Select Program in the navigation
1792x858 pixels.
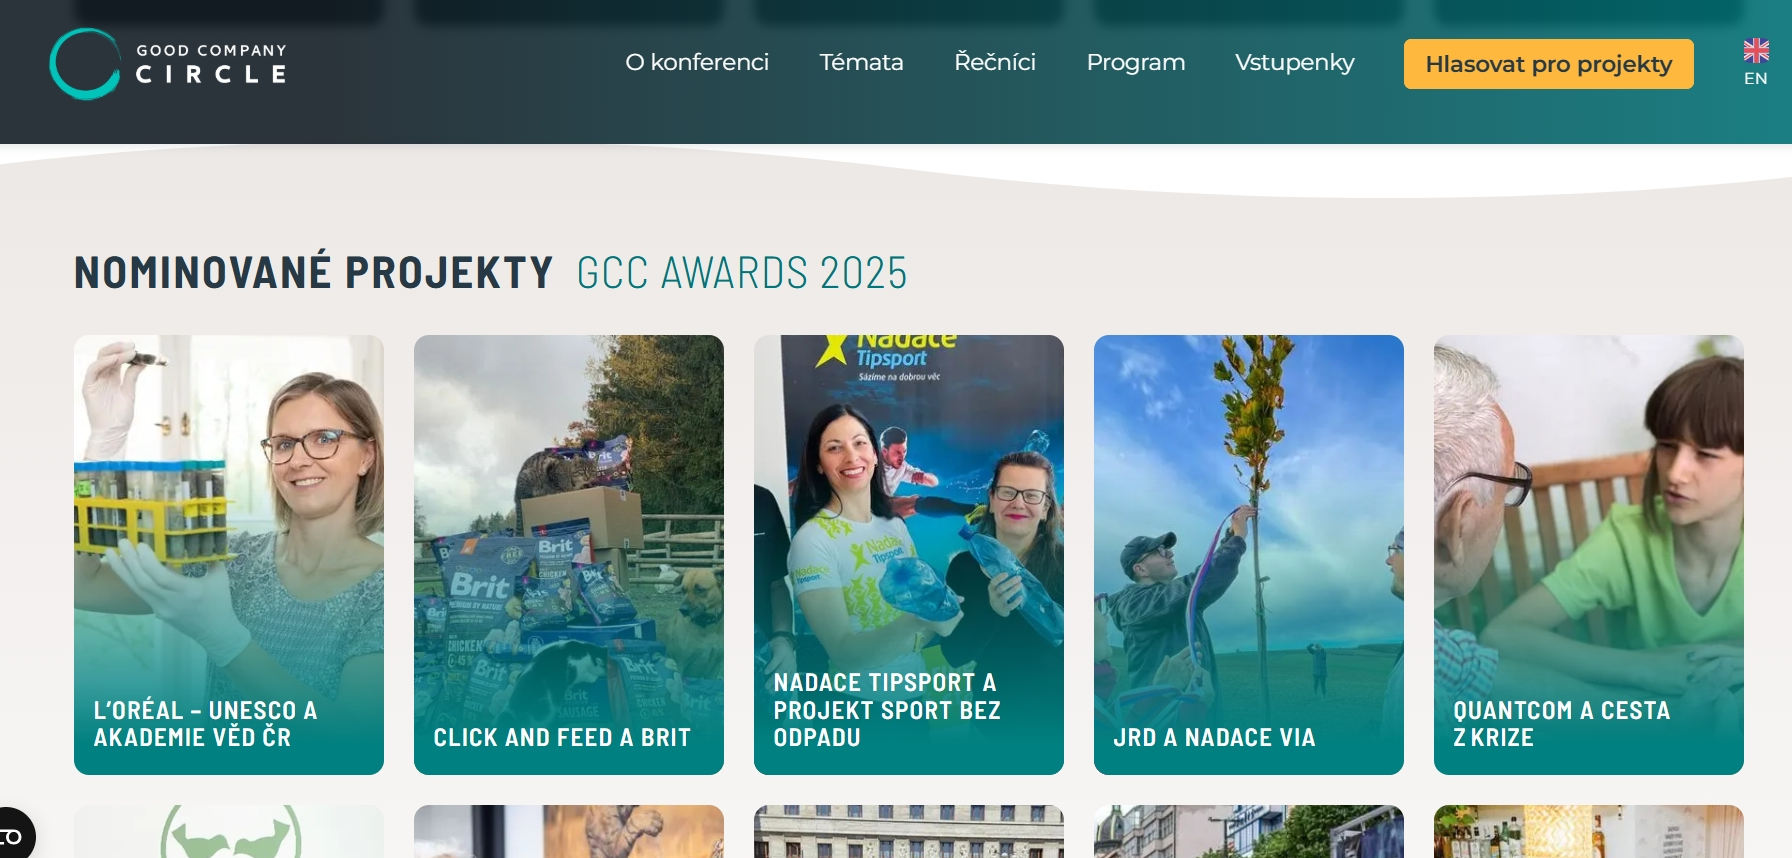[1136, 62]
